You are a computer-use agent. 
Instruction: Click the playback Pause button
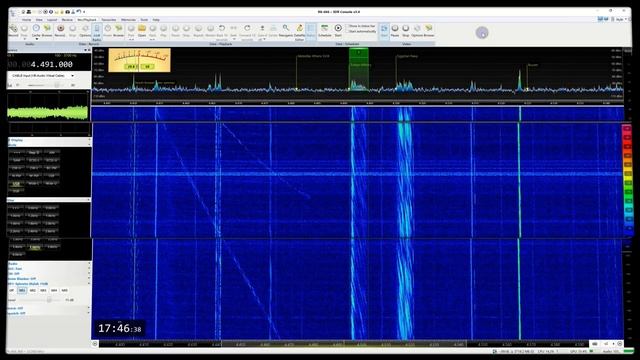(175, 31)
